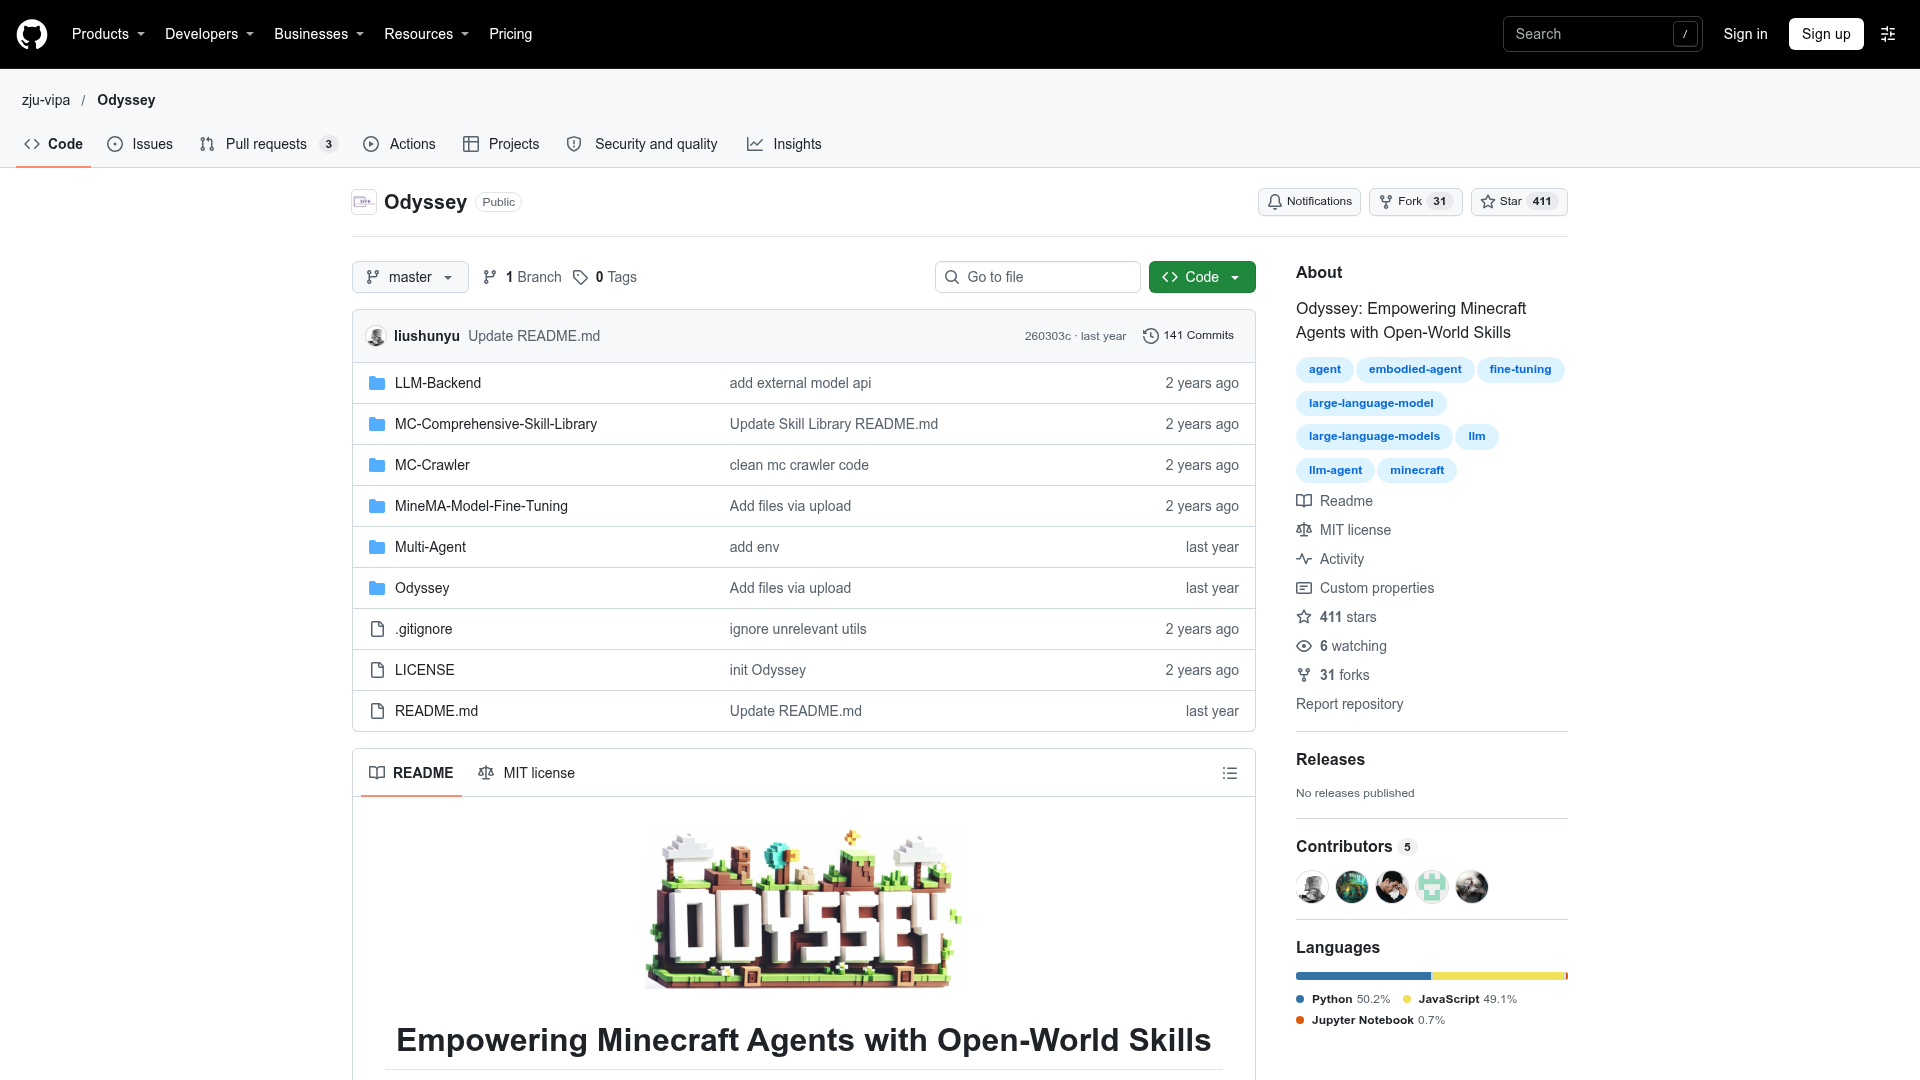Click the minecraft topic tag
The height and width of the screenshot is (1080, 1920).
click(x=1417, y=470)
